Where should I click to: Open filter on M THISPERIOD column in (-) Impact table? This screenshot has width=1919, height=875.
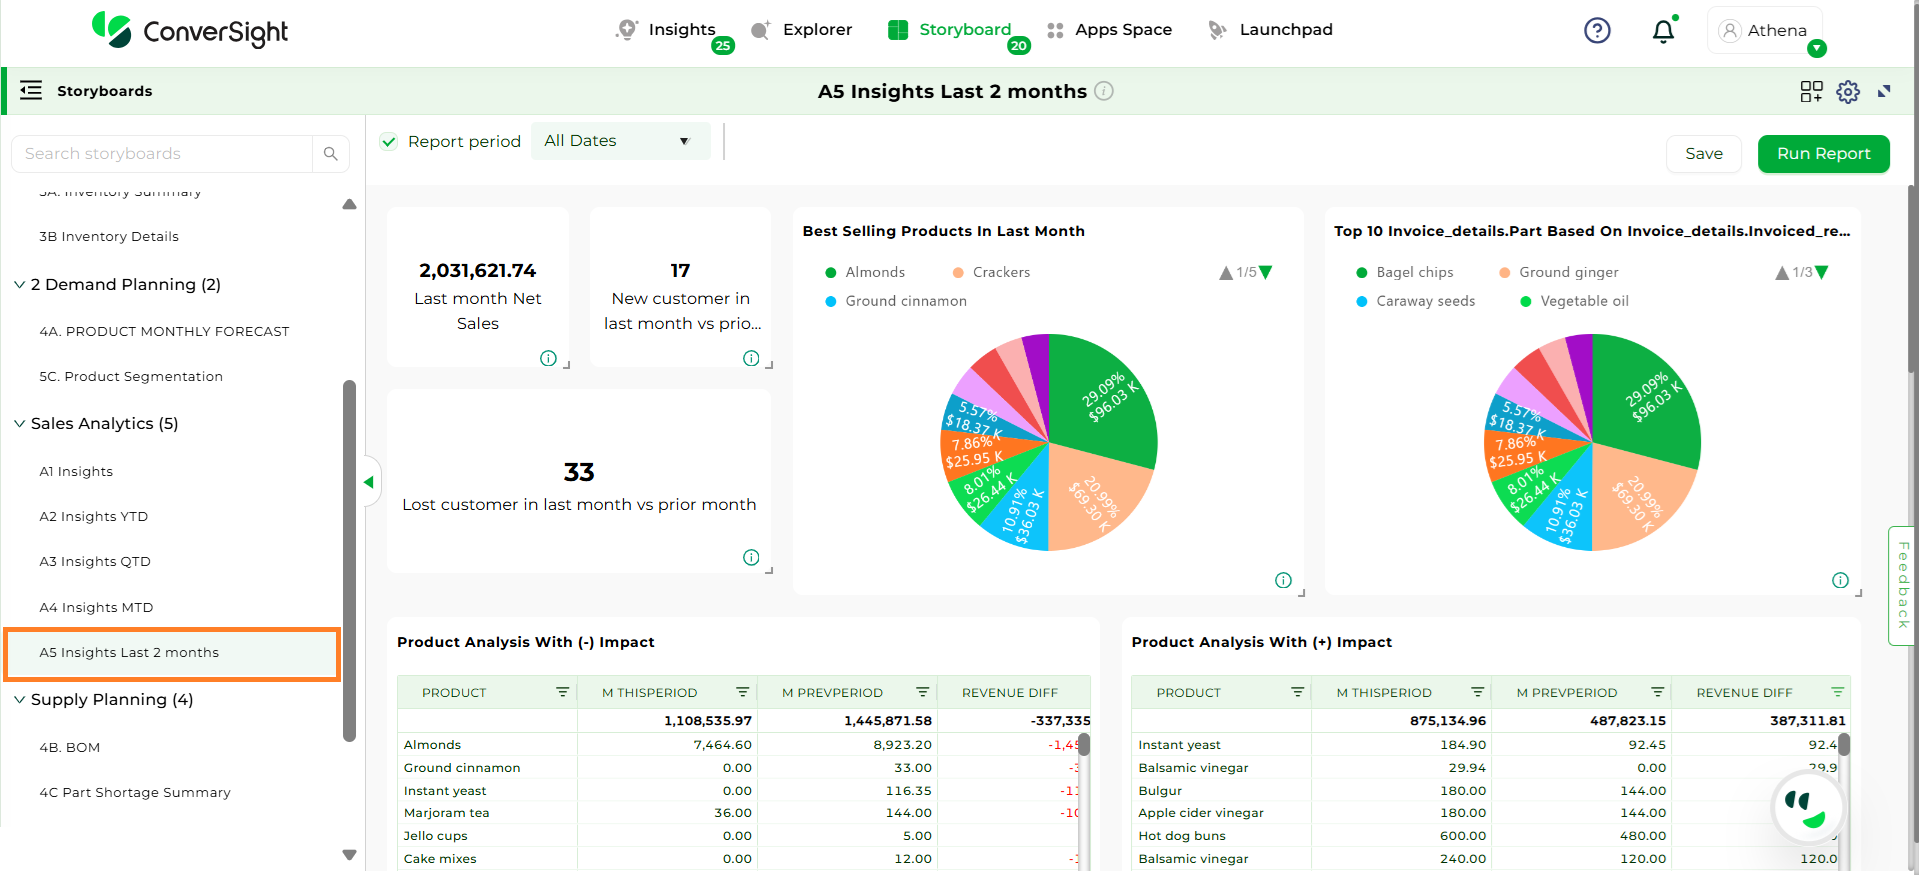(742, 692)
